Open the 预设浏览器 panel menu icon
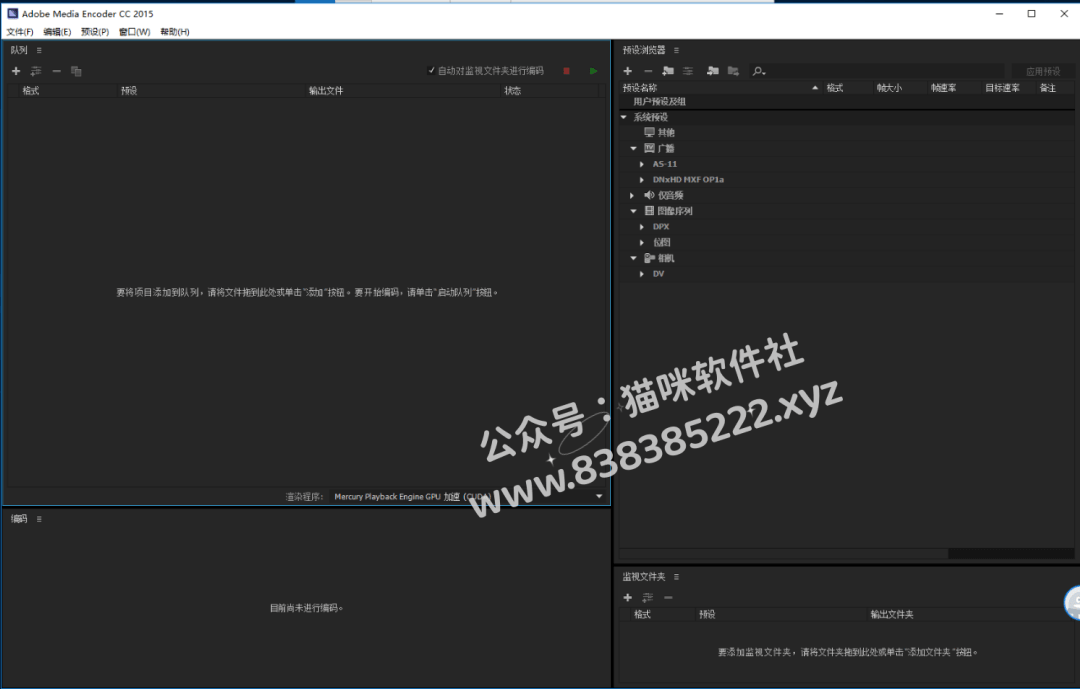The width and height of the screenshot is (1080, 689). pyautogui.click(x=676, y=50)
